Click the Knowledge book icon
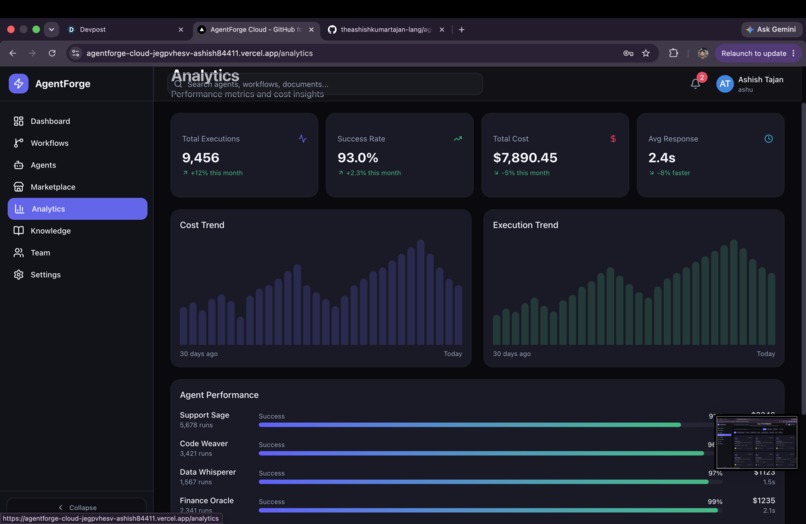 coord(19,231)
